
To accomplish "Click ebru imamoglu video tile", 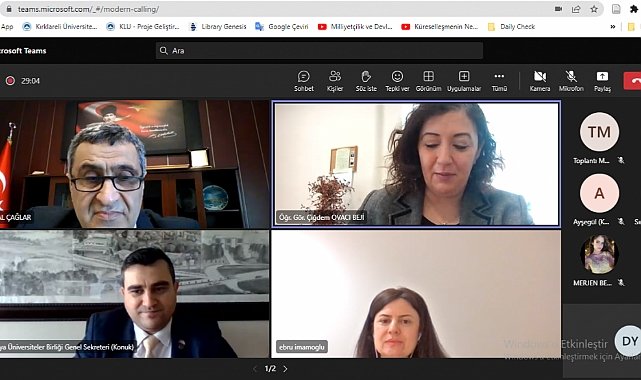I will (x=416, y=294).
